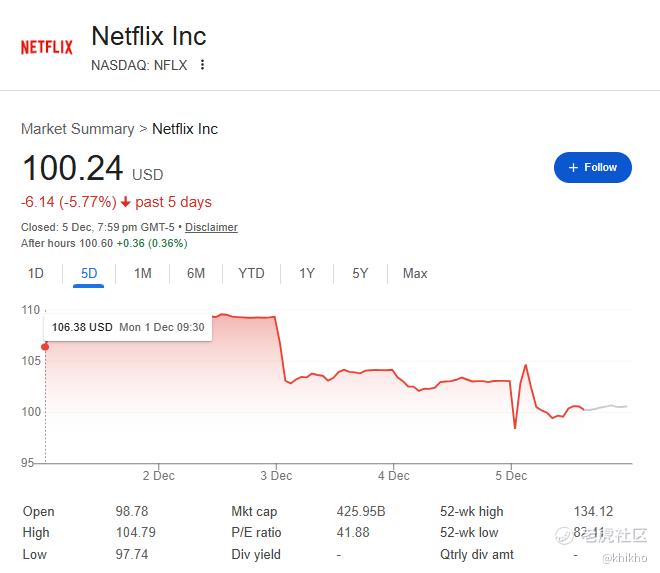This screenshot has height=573, width=660.
Task: Click the 106.38 USD chart tooltip
Action: tap(128, 327)
